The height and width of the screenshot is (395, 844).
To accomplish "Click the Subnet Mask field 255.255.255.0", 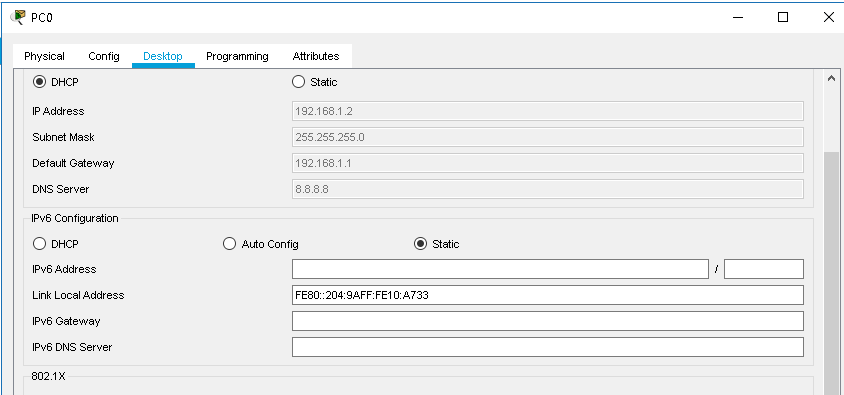I will tap(547, 137).
